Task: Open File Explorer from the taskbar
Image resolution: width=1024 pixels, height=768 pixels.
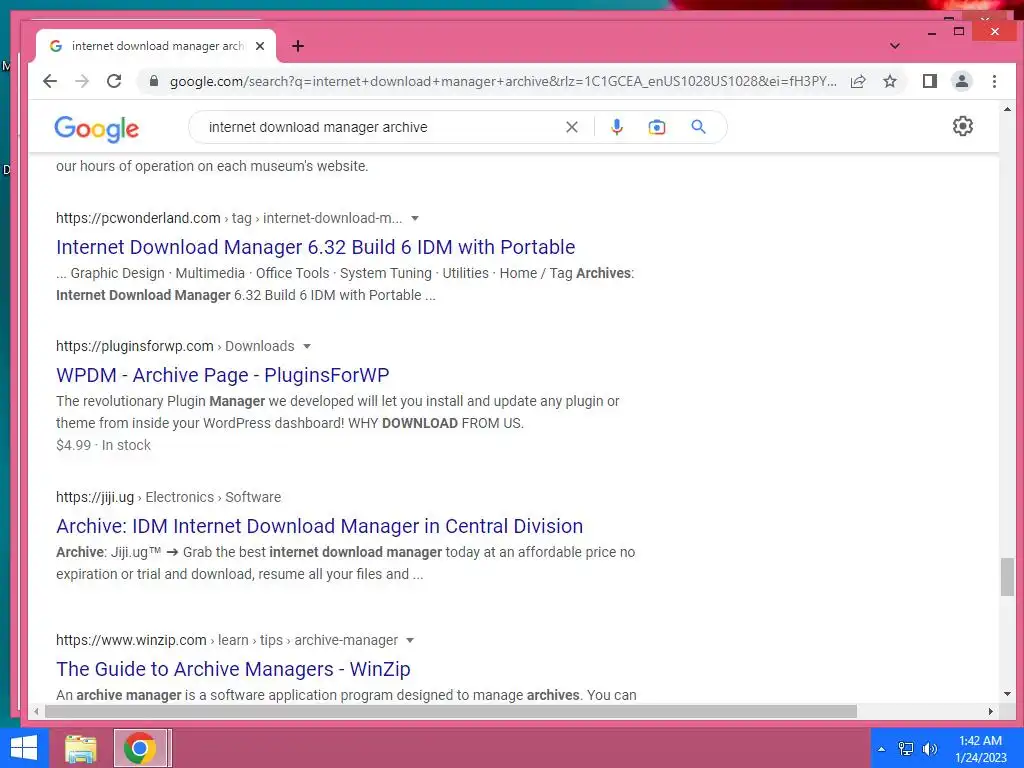Action: (x=81, y=748)
